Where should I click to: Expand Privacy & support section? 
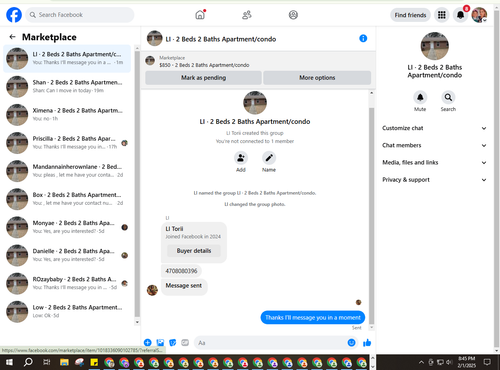coord(434,180)
